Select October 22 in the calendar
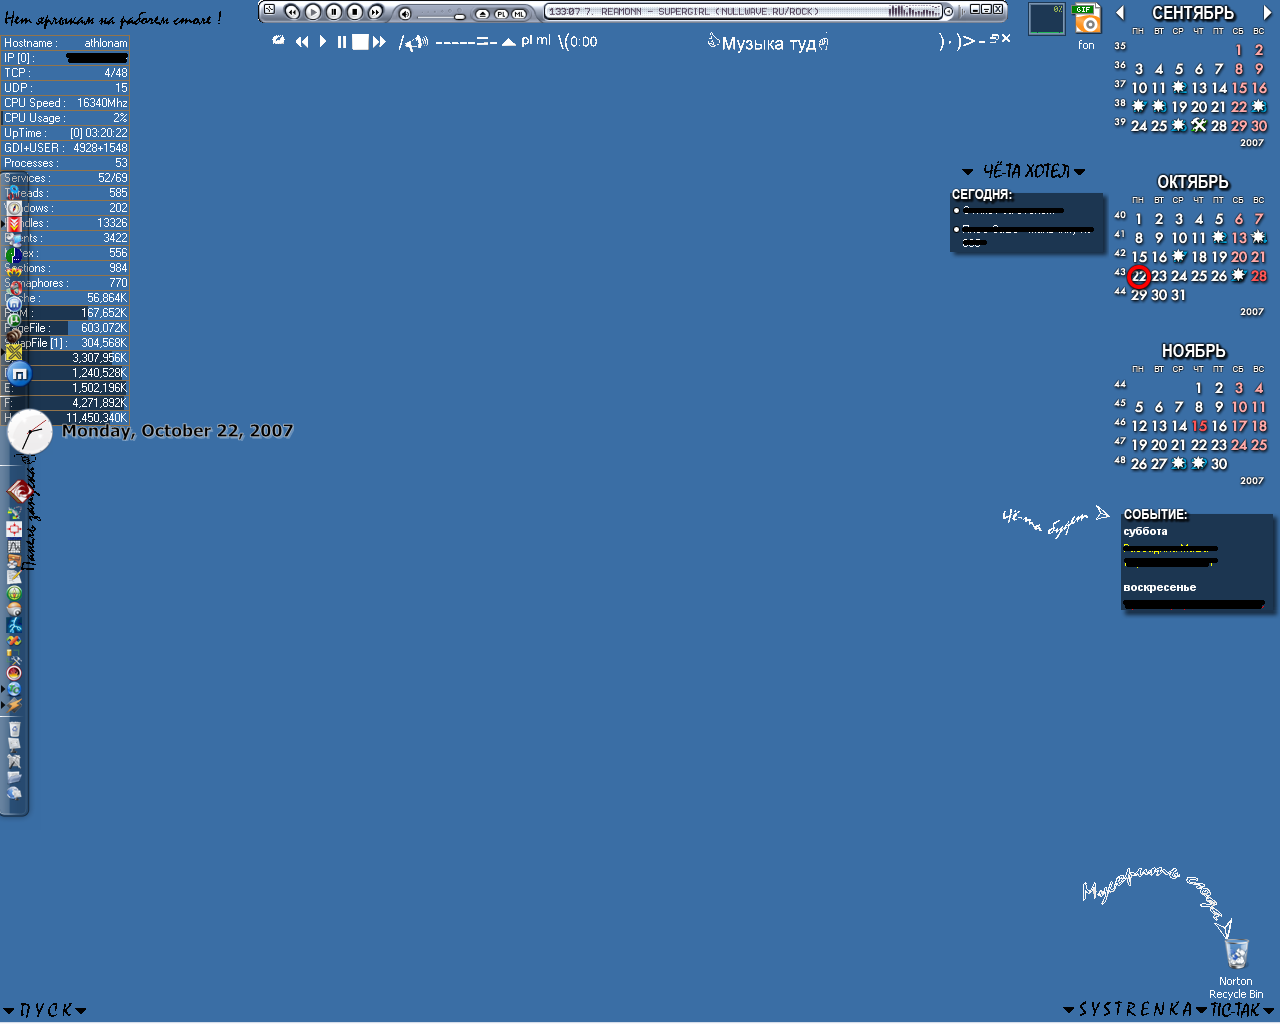Viewport: 1280px width, 1024px height. [1139, 276]
